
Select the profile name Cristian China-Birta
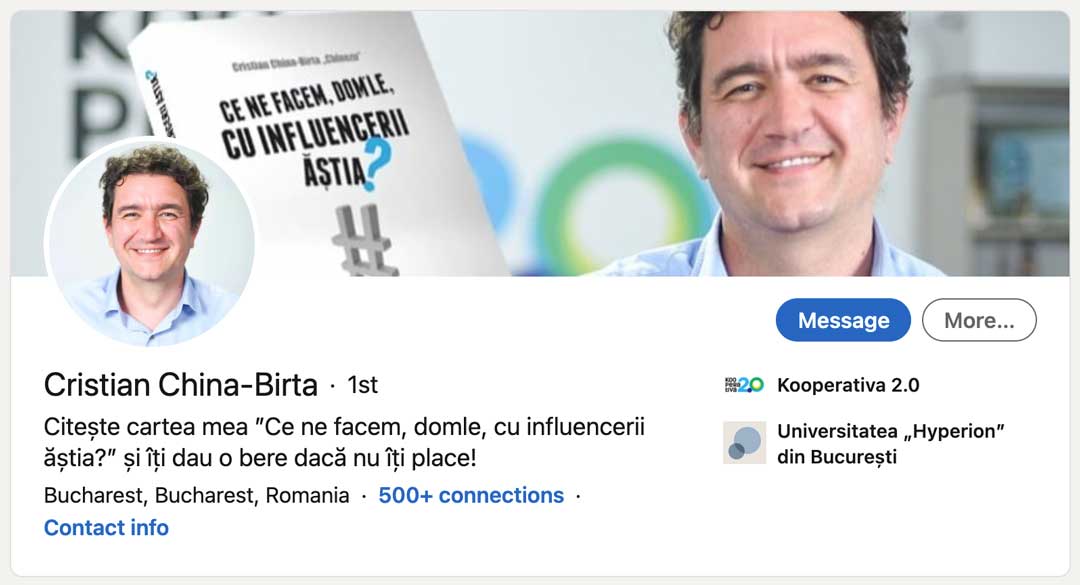[x=180, y=384]
